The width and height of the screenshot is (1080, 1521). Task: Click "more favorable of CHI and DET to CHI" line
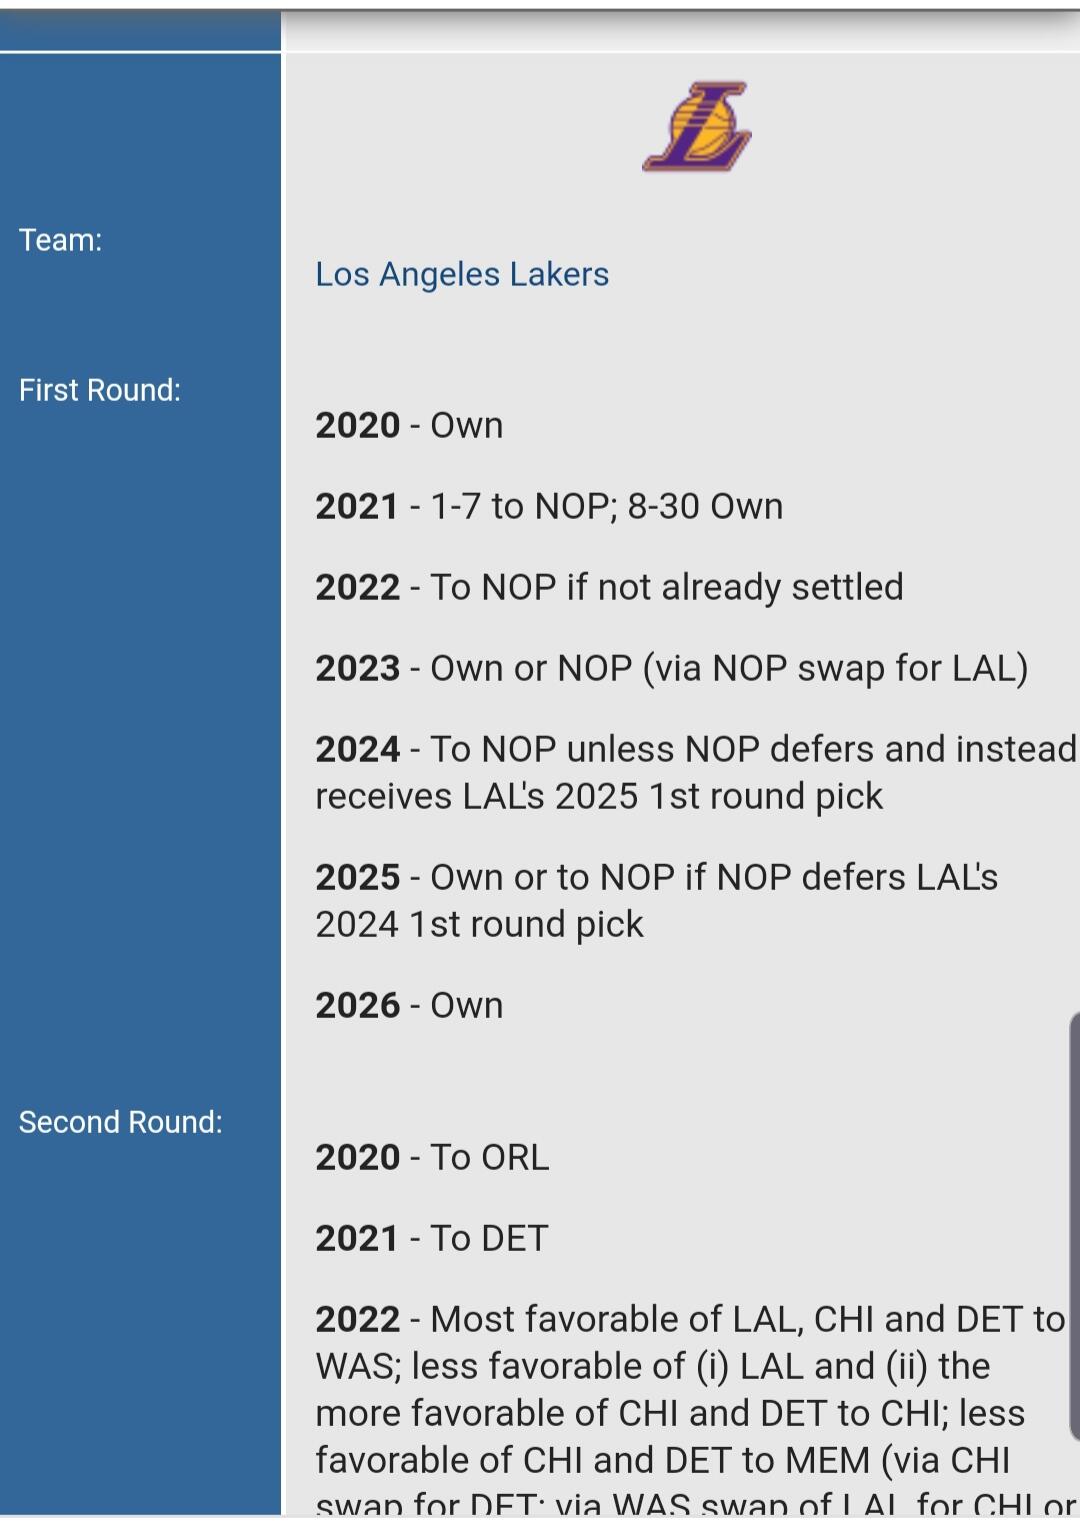(670, 1413)
